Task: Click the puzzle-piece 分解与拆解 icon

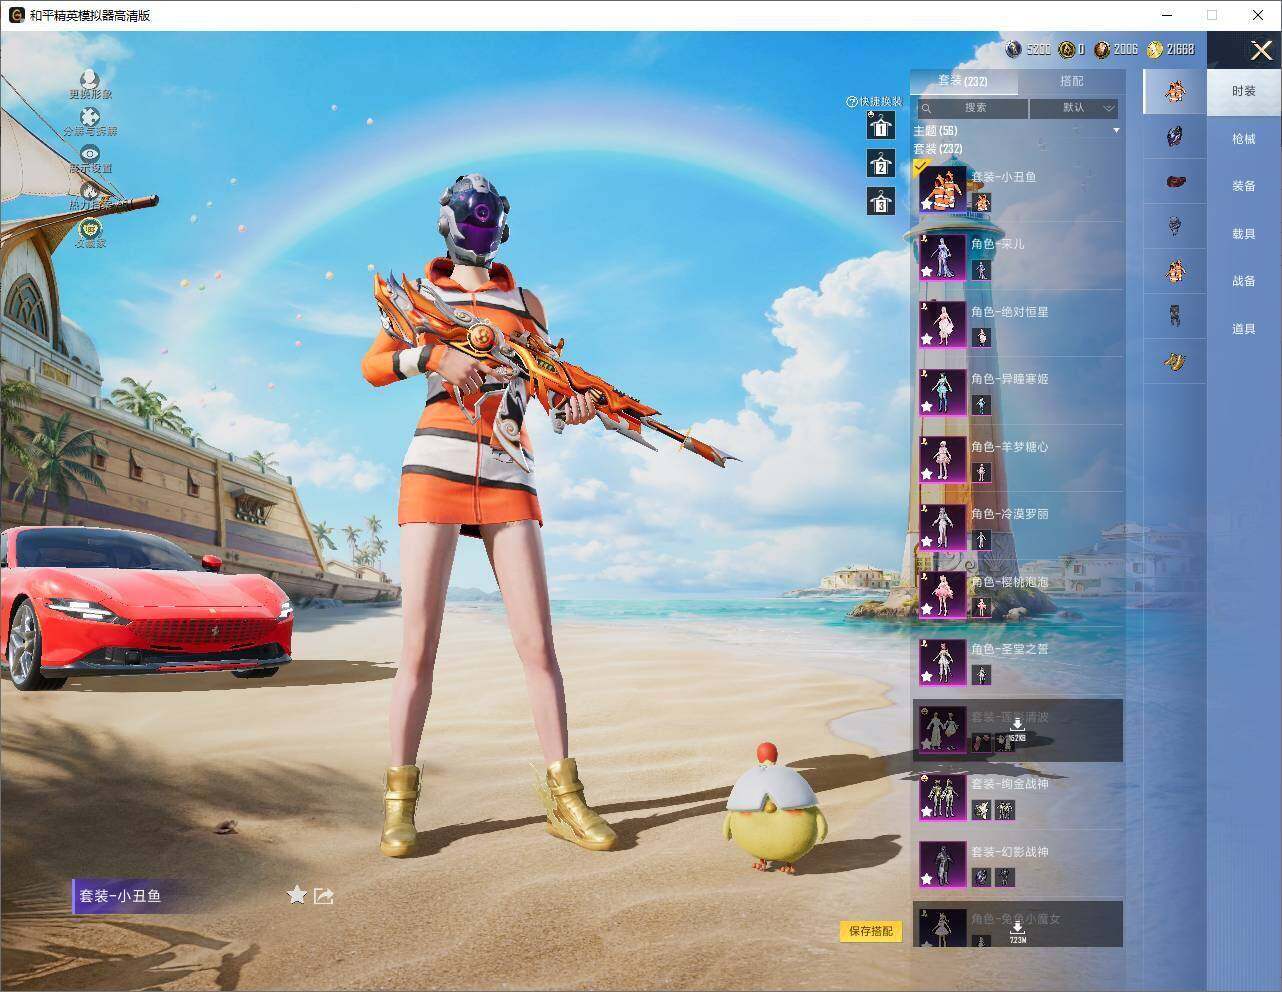Action: click(90, 117)
